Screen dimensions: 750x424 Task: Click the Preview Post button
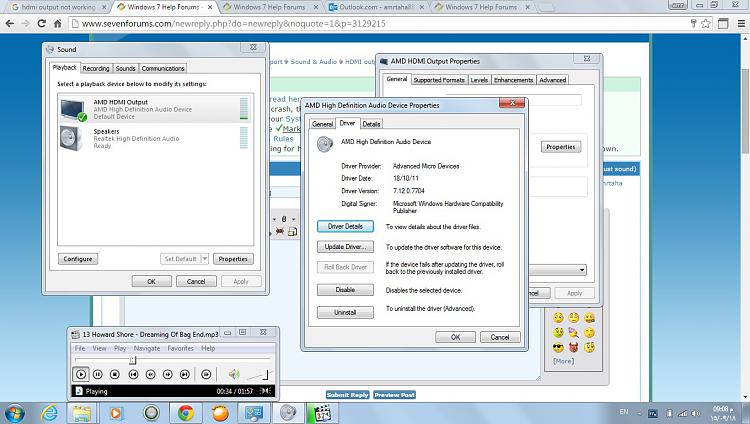(x=394, y=395)
